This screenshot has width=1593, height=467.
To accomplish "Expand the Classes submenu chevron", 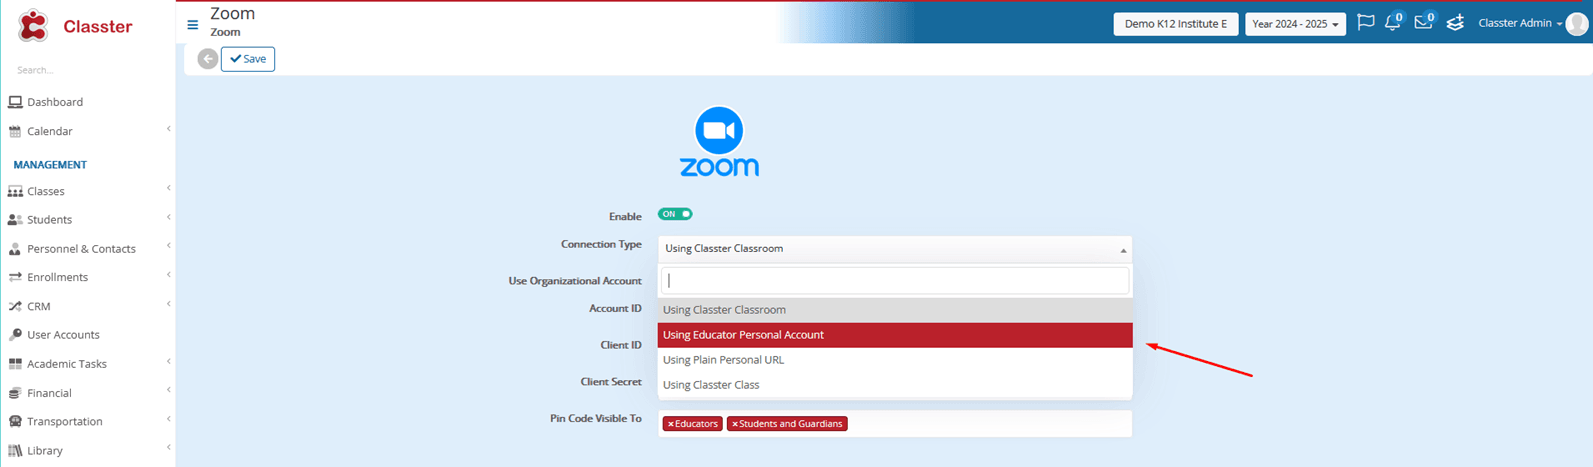I will tap(168, 188).
